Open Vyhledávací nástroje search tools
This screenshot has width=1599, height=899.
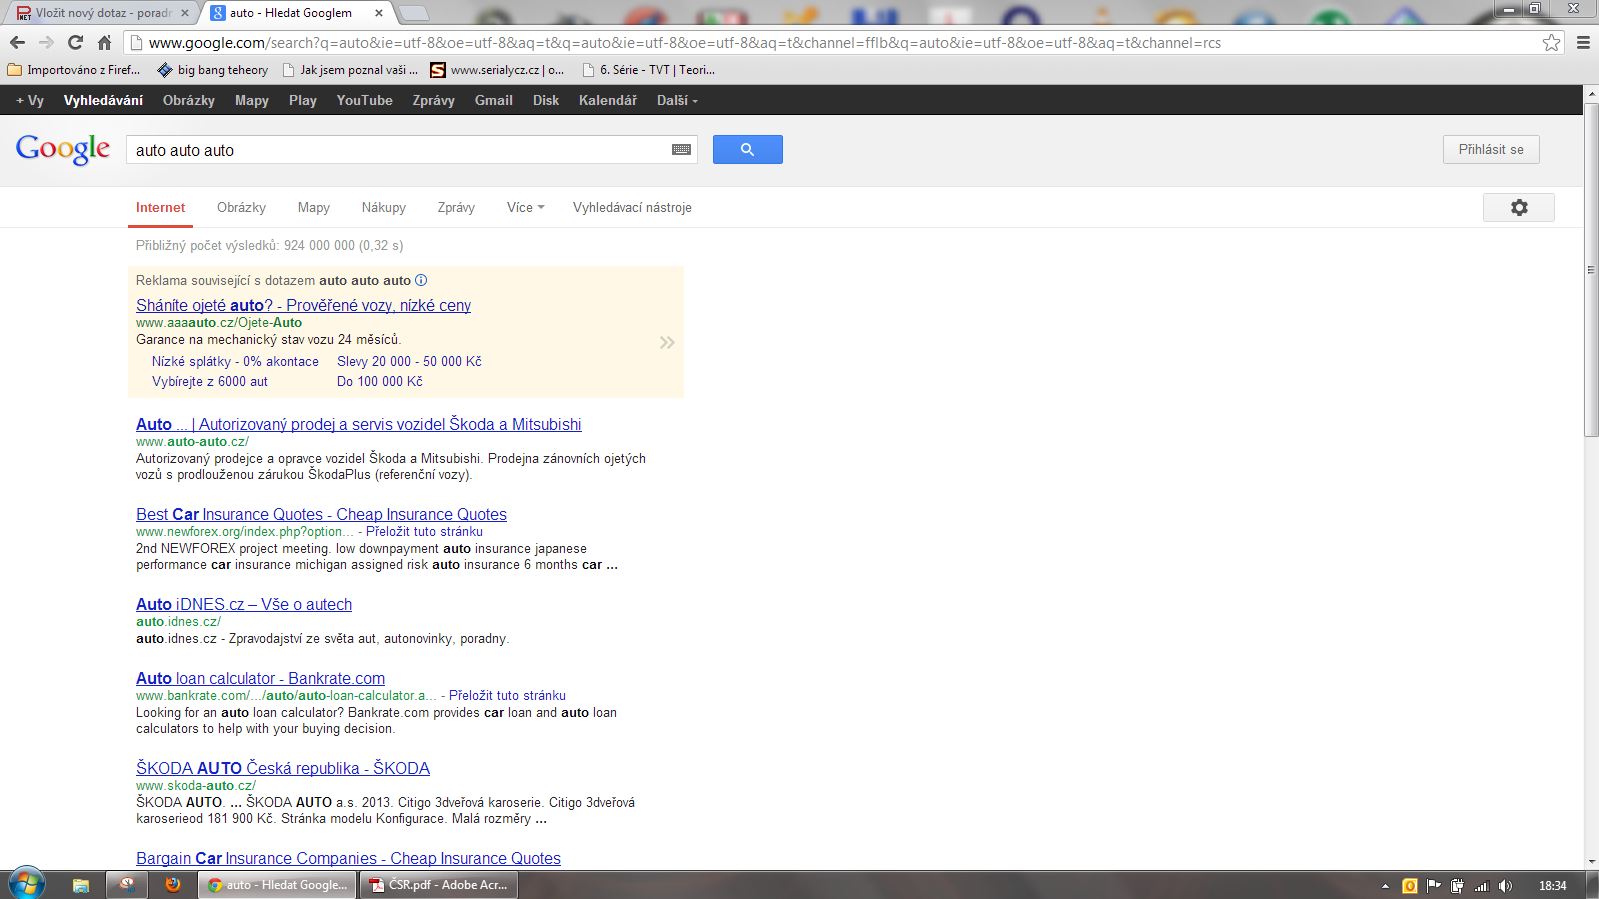point(632,208)
